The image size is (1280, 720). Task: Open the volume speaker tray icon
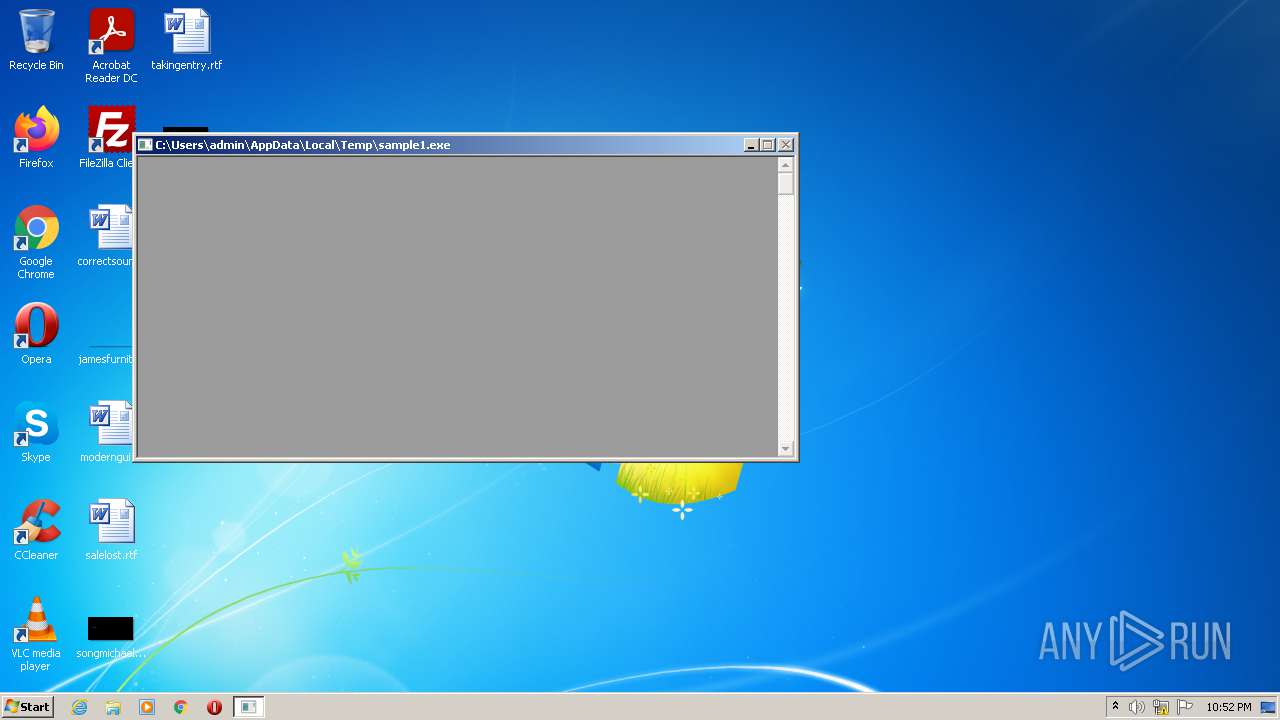1137,707
